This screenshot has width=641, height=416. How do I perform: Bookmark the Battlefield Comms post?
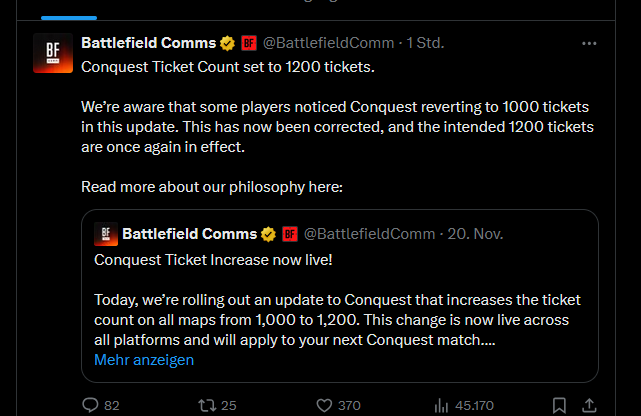tap(560, 405)
